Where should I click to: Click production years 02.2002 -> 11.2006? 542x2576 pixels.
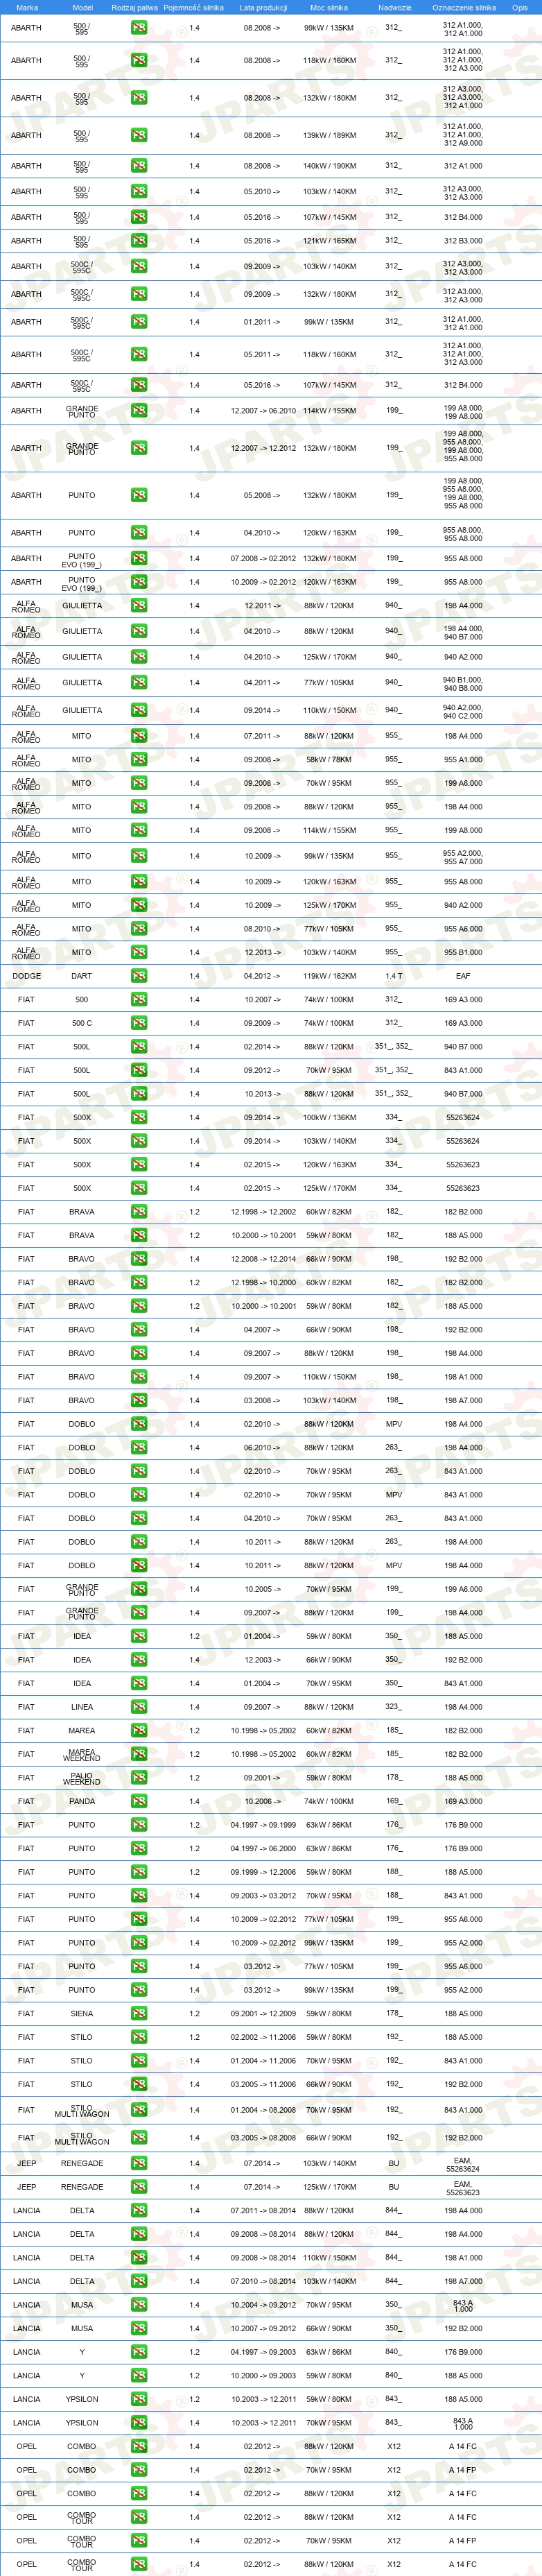263,2037
